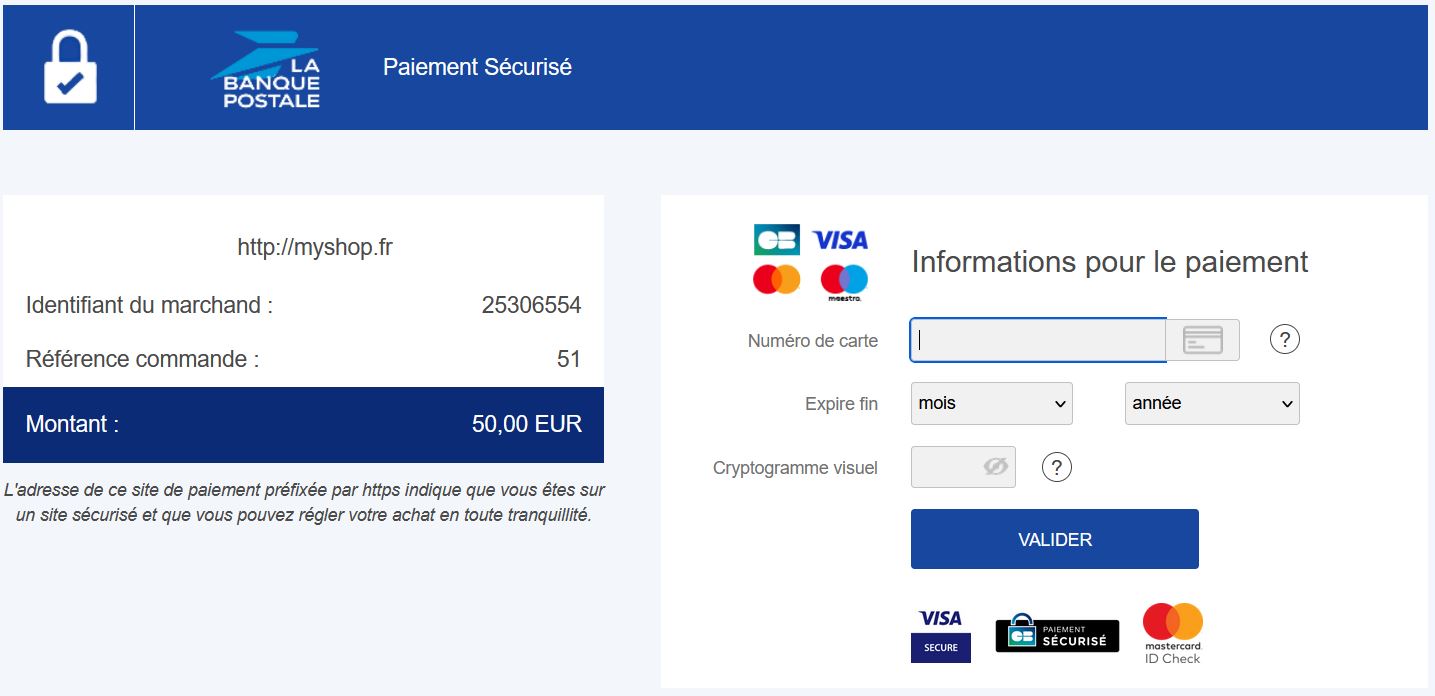
Task: Click the VALIDER button
Action: [1055, 539]
